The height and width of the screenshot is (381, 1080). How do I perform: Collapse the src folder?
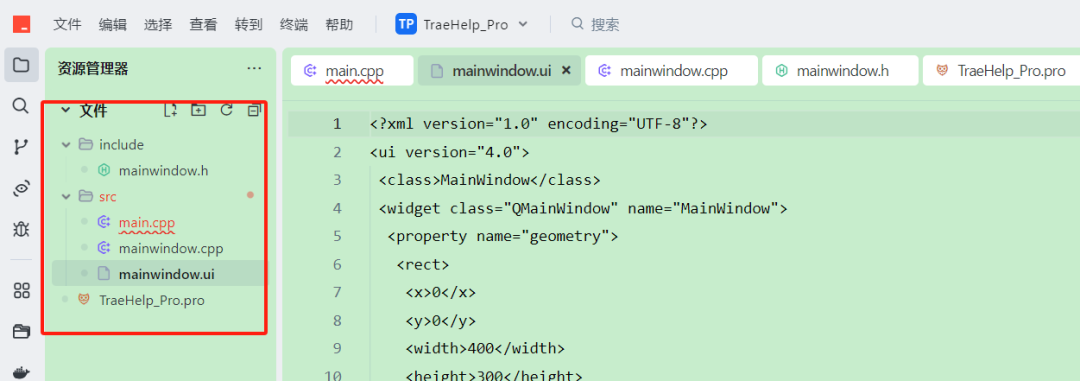[x=66, y=196]
